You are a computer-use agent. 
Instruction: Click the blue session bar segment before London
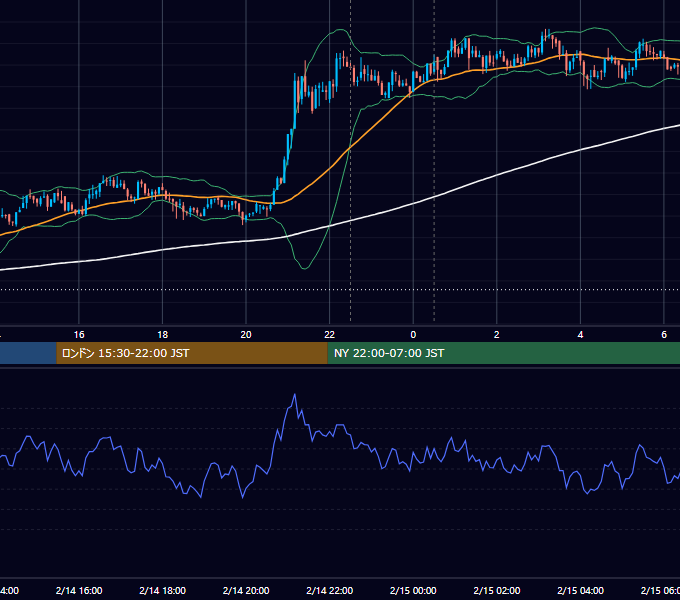coord(28,353)
